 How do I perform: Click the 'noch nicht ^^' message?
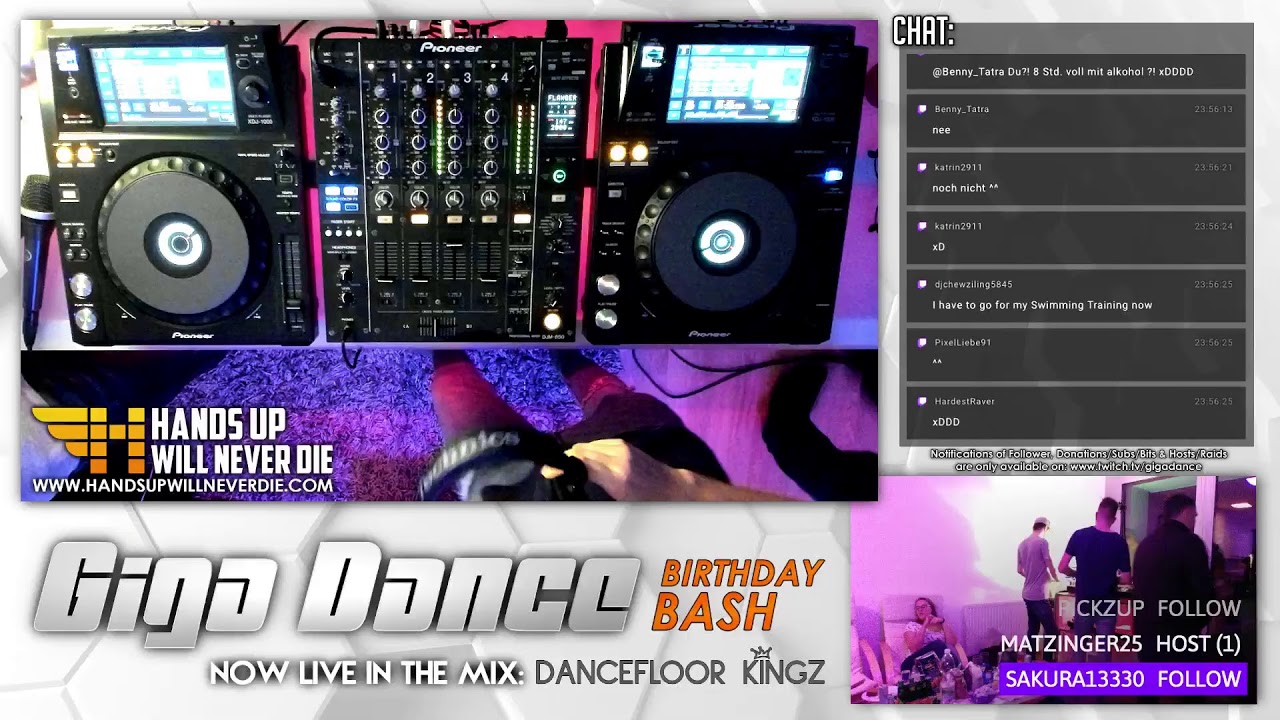tap(965, 188)
